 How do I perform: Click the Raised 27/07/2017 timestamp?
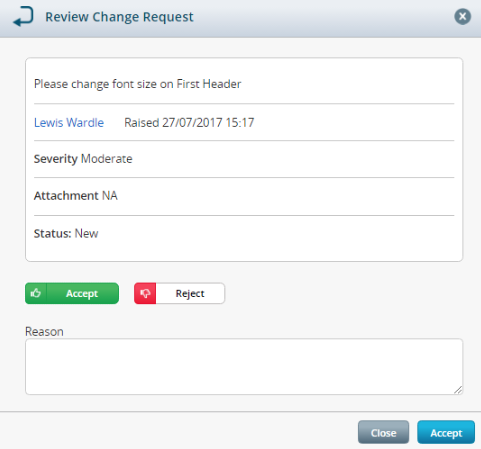click(x=189, y=123)
